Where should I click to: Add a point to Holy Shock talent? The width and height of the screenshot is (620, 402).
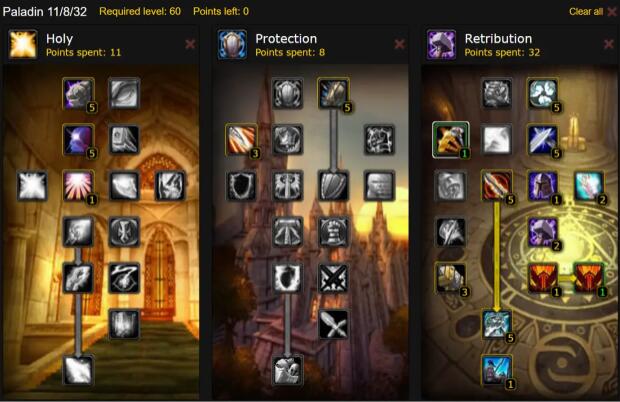(78, 370)
